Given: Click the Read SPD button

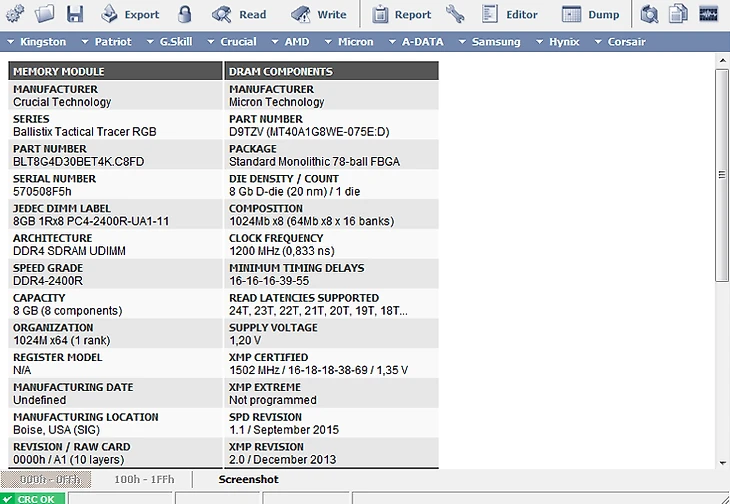Looking at the screenshot, I should pyautogui.click(x=239, y=14).
